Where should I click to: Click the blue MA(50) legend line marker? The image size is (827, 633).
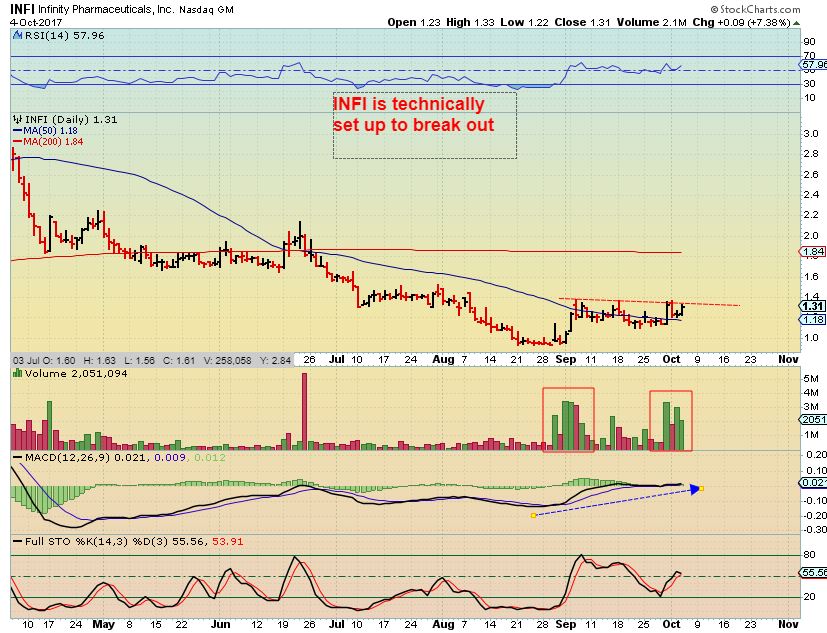pos(17,131)
